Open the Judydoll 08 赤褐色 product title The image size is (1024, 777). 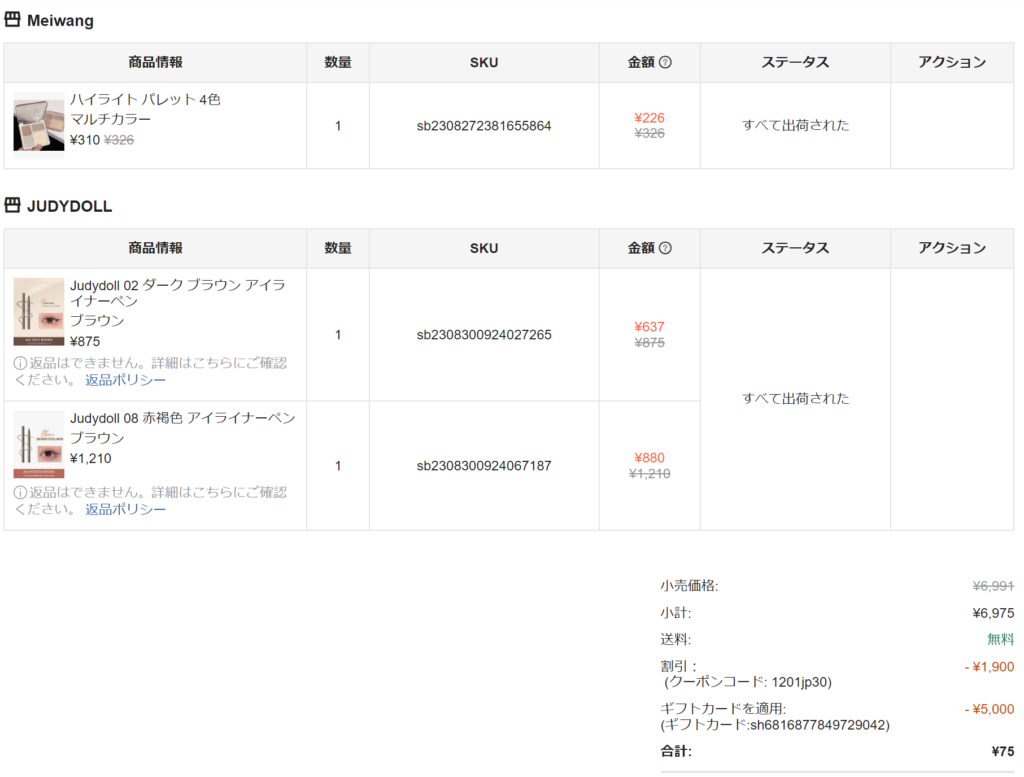183,418
